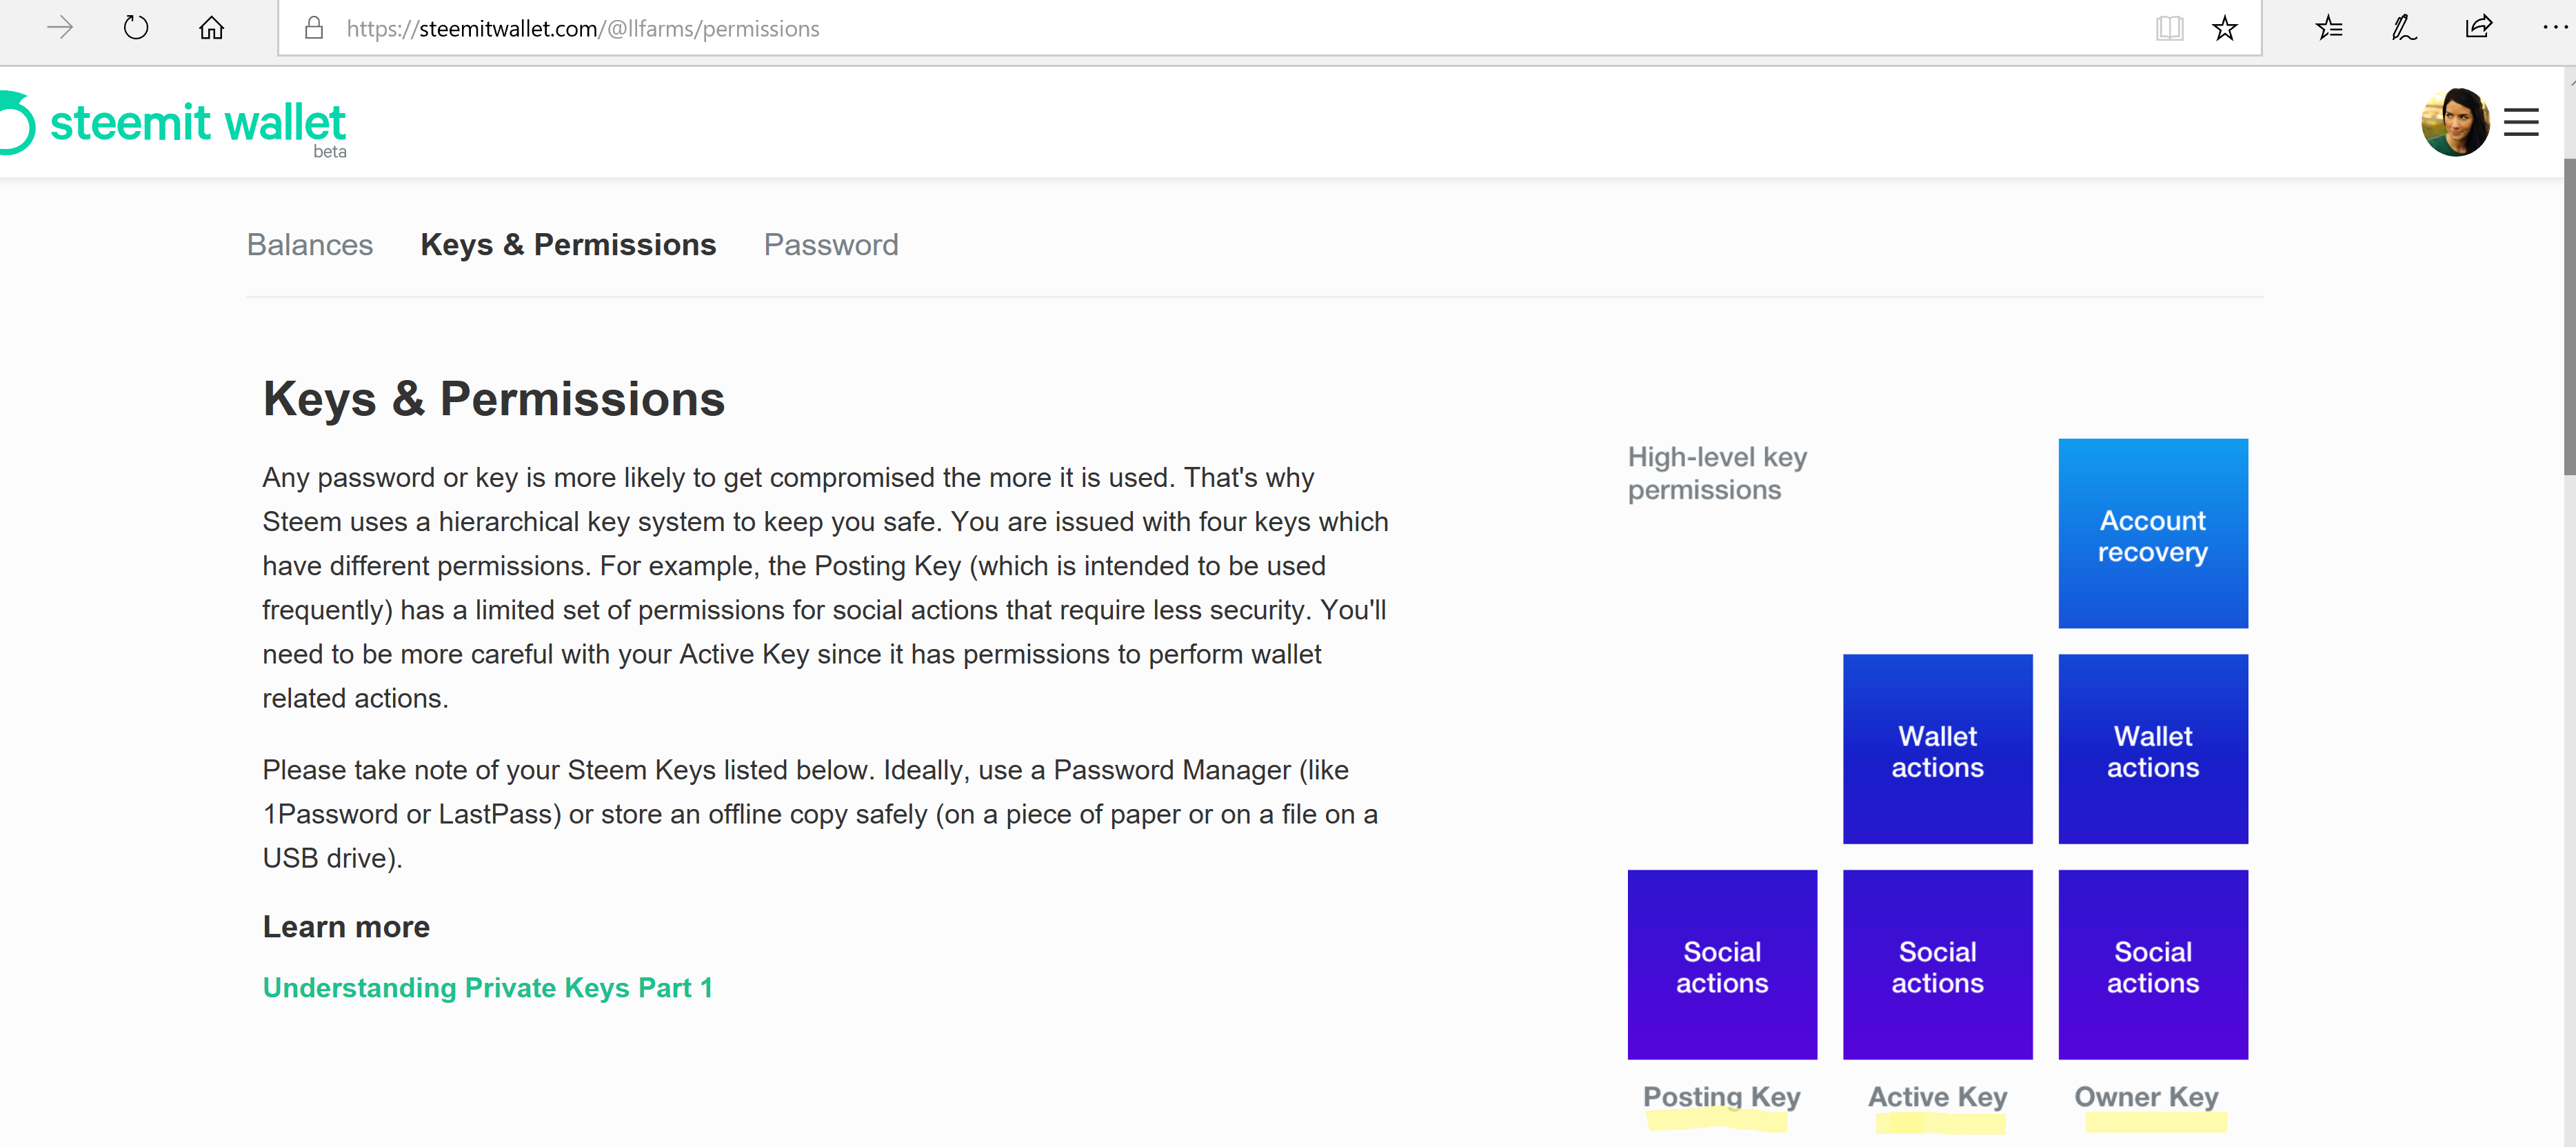Open the hamburger menu
2576x1147 pixels.
point(2521,122)
